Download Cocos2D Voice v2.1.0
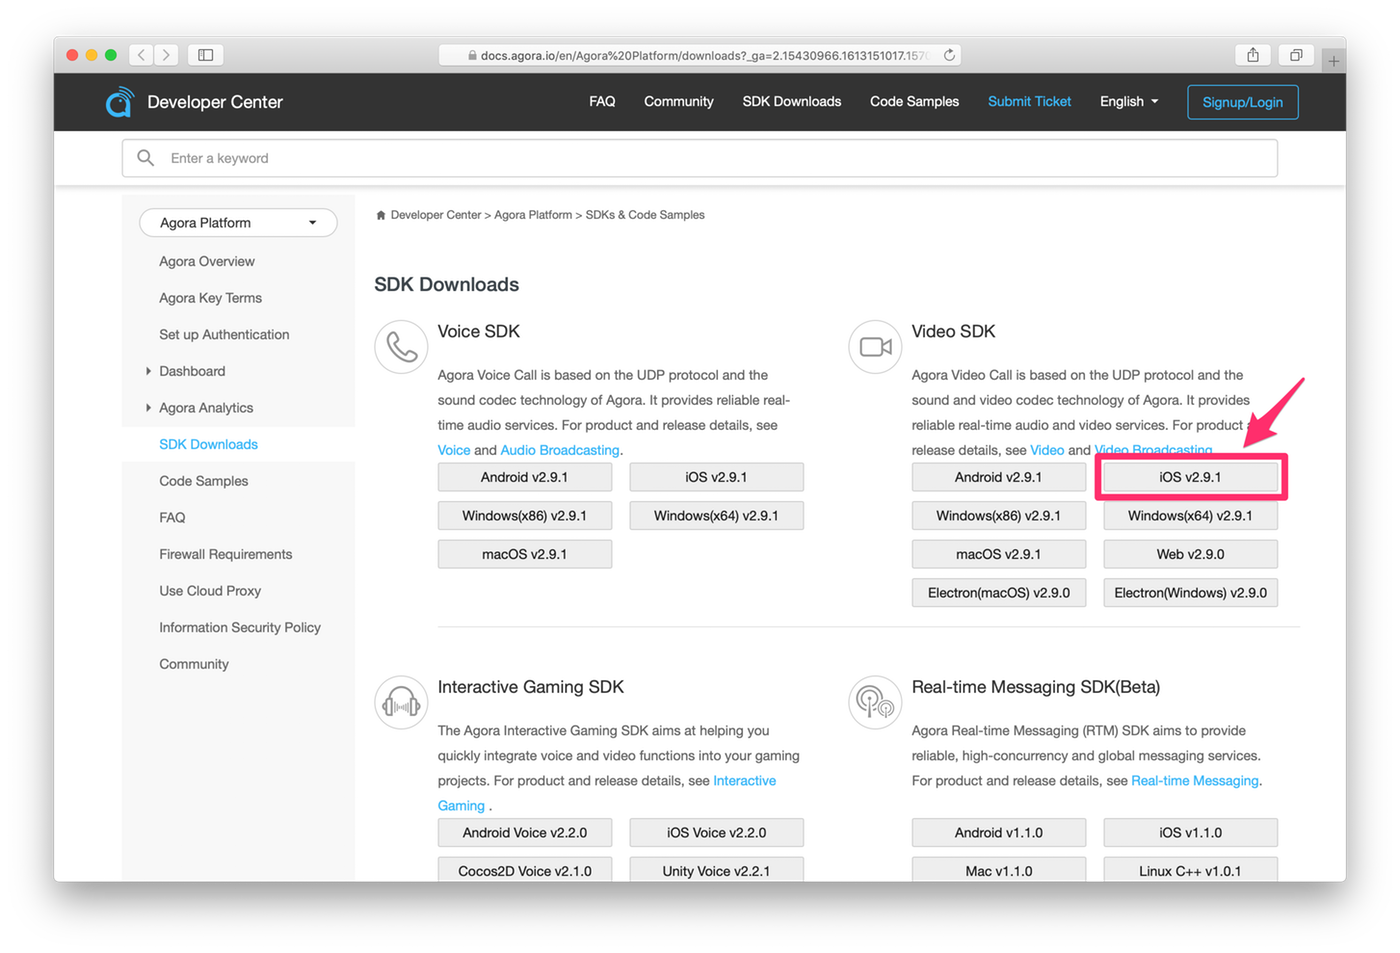The height and width of the screenshot is (953, 1400). coord(524,870)
